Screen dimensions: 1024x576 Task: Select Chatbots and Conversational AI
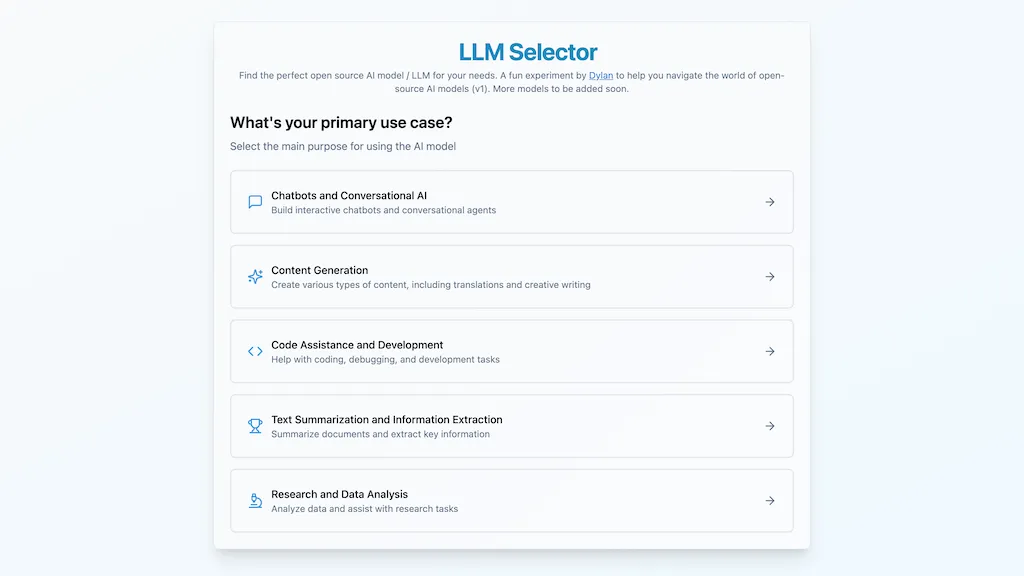512,201
